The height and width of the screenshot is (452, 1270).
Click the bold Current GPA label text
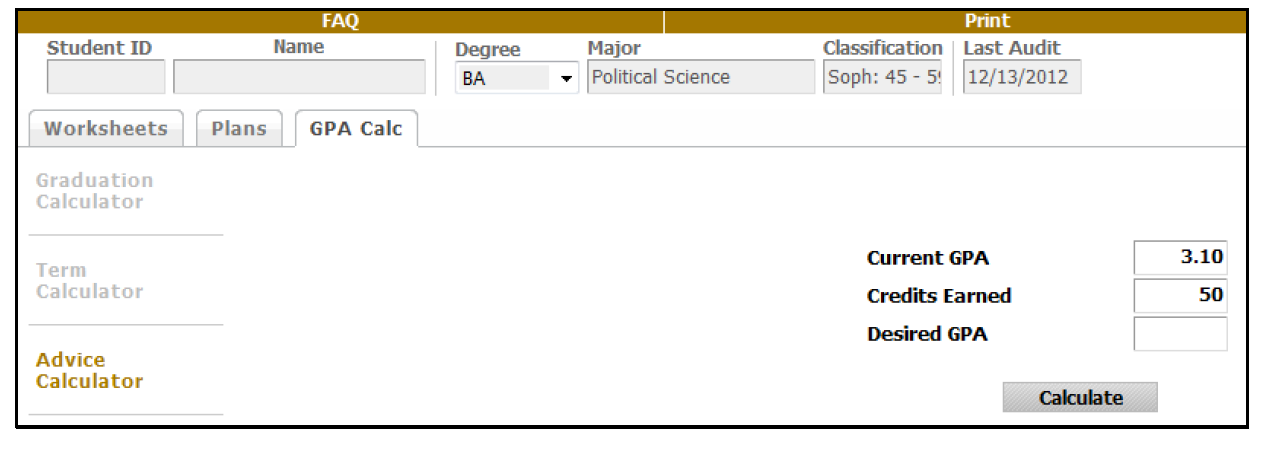point(927,259)
